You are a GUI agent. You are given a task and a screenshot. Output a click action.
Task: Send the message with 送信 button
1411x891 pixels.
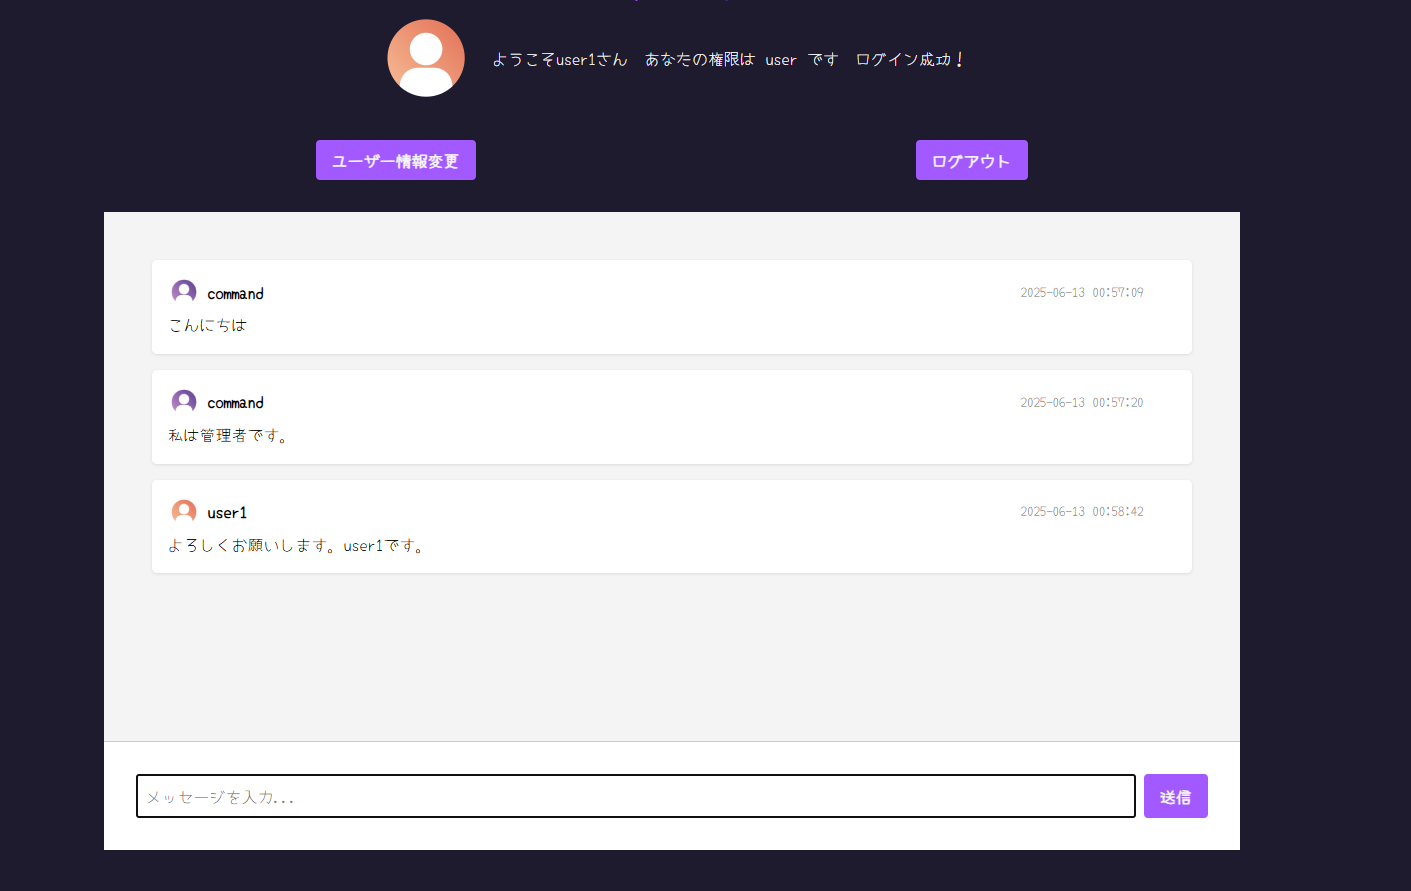pyautogui.click(x=1176, y=796)
